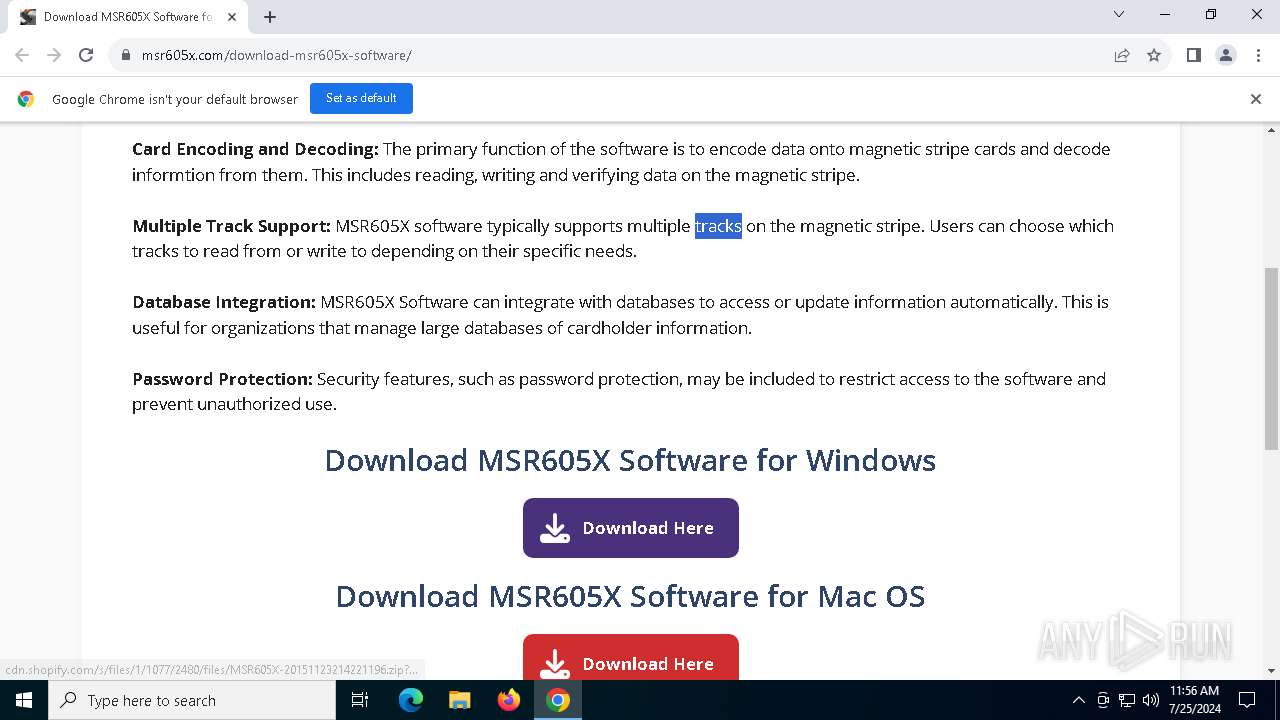This screenshot has height=720, width=1280.
Task: Open the network status tray icon
Action: point(1127,700)
